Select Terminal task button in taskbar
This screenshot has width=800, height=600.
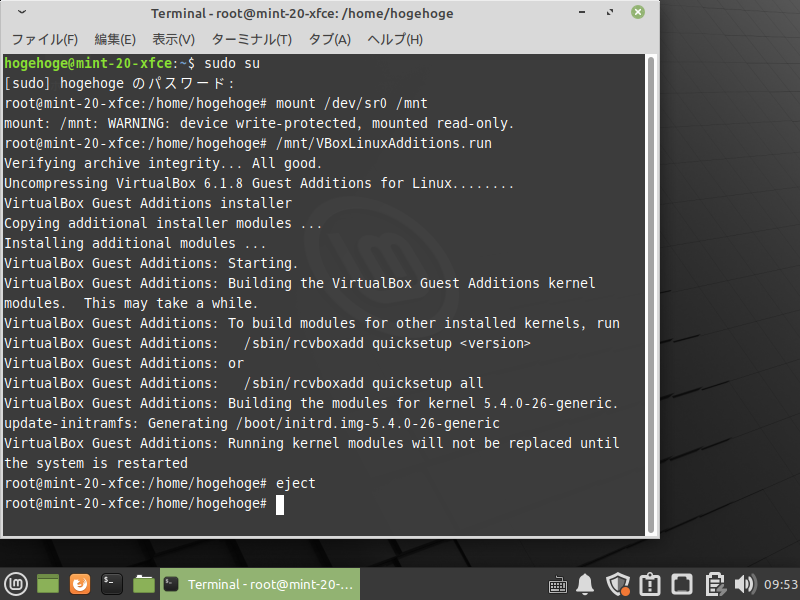tap(260, 584)
